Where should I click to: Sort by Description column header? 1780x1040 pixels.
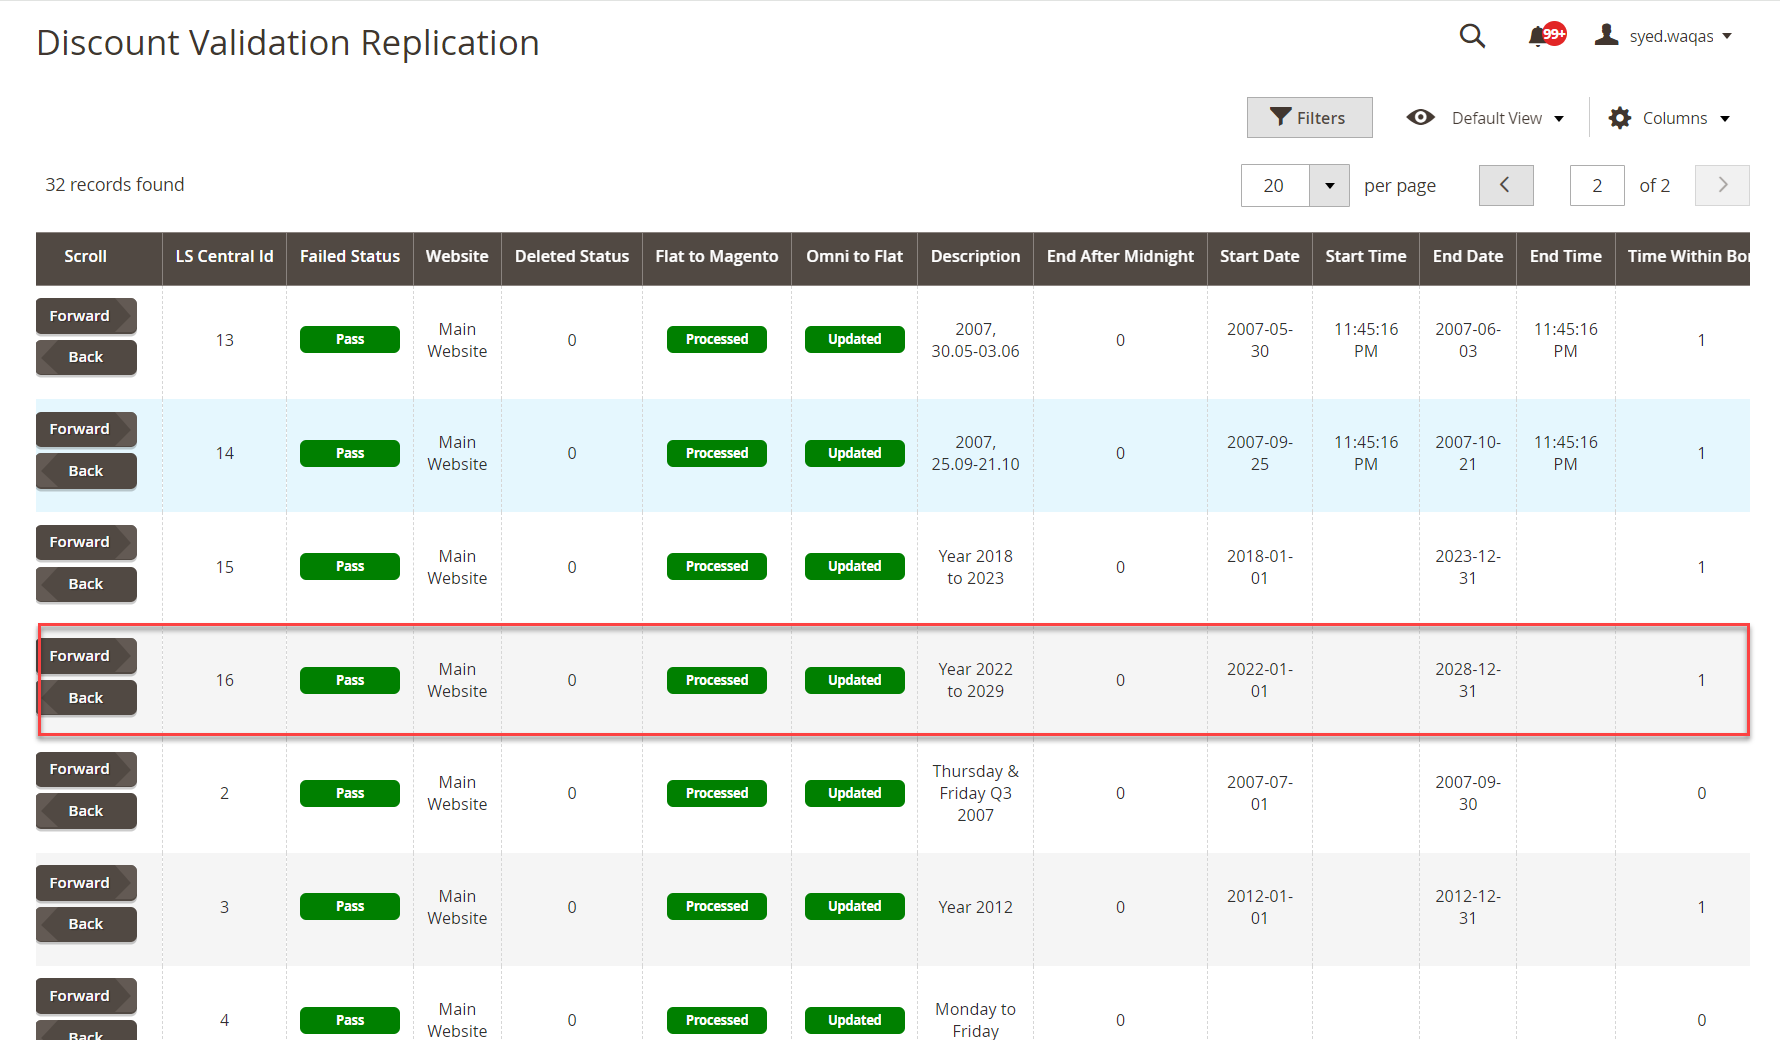pos(975,257)
